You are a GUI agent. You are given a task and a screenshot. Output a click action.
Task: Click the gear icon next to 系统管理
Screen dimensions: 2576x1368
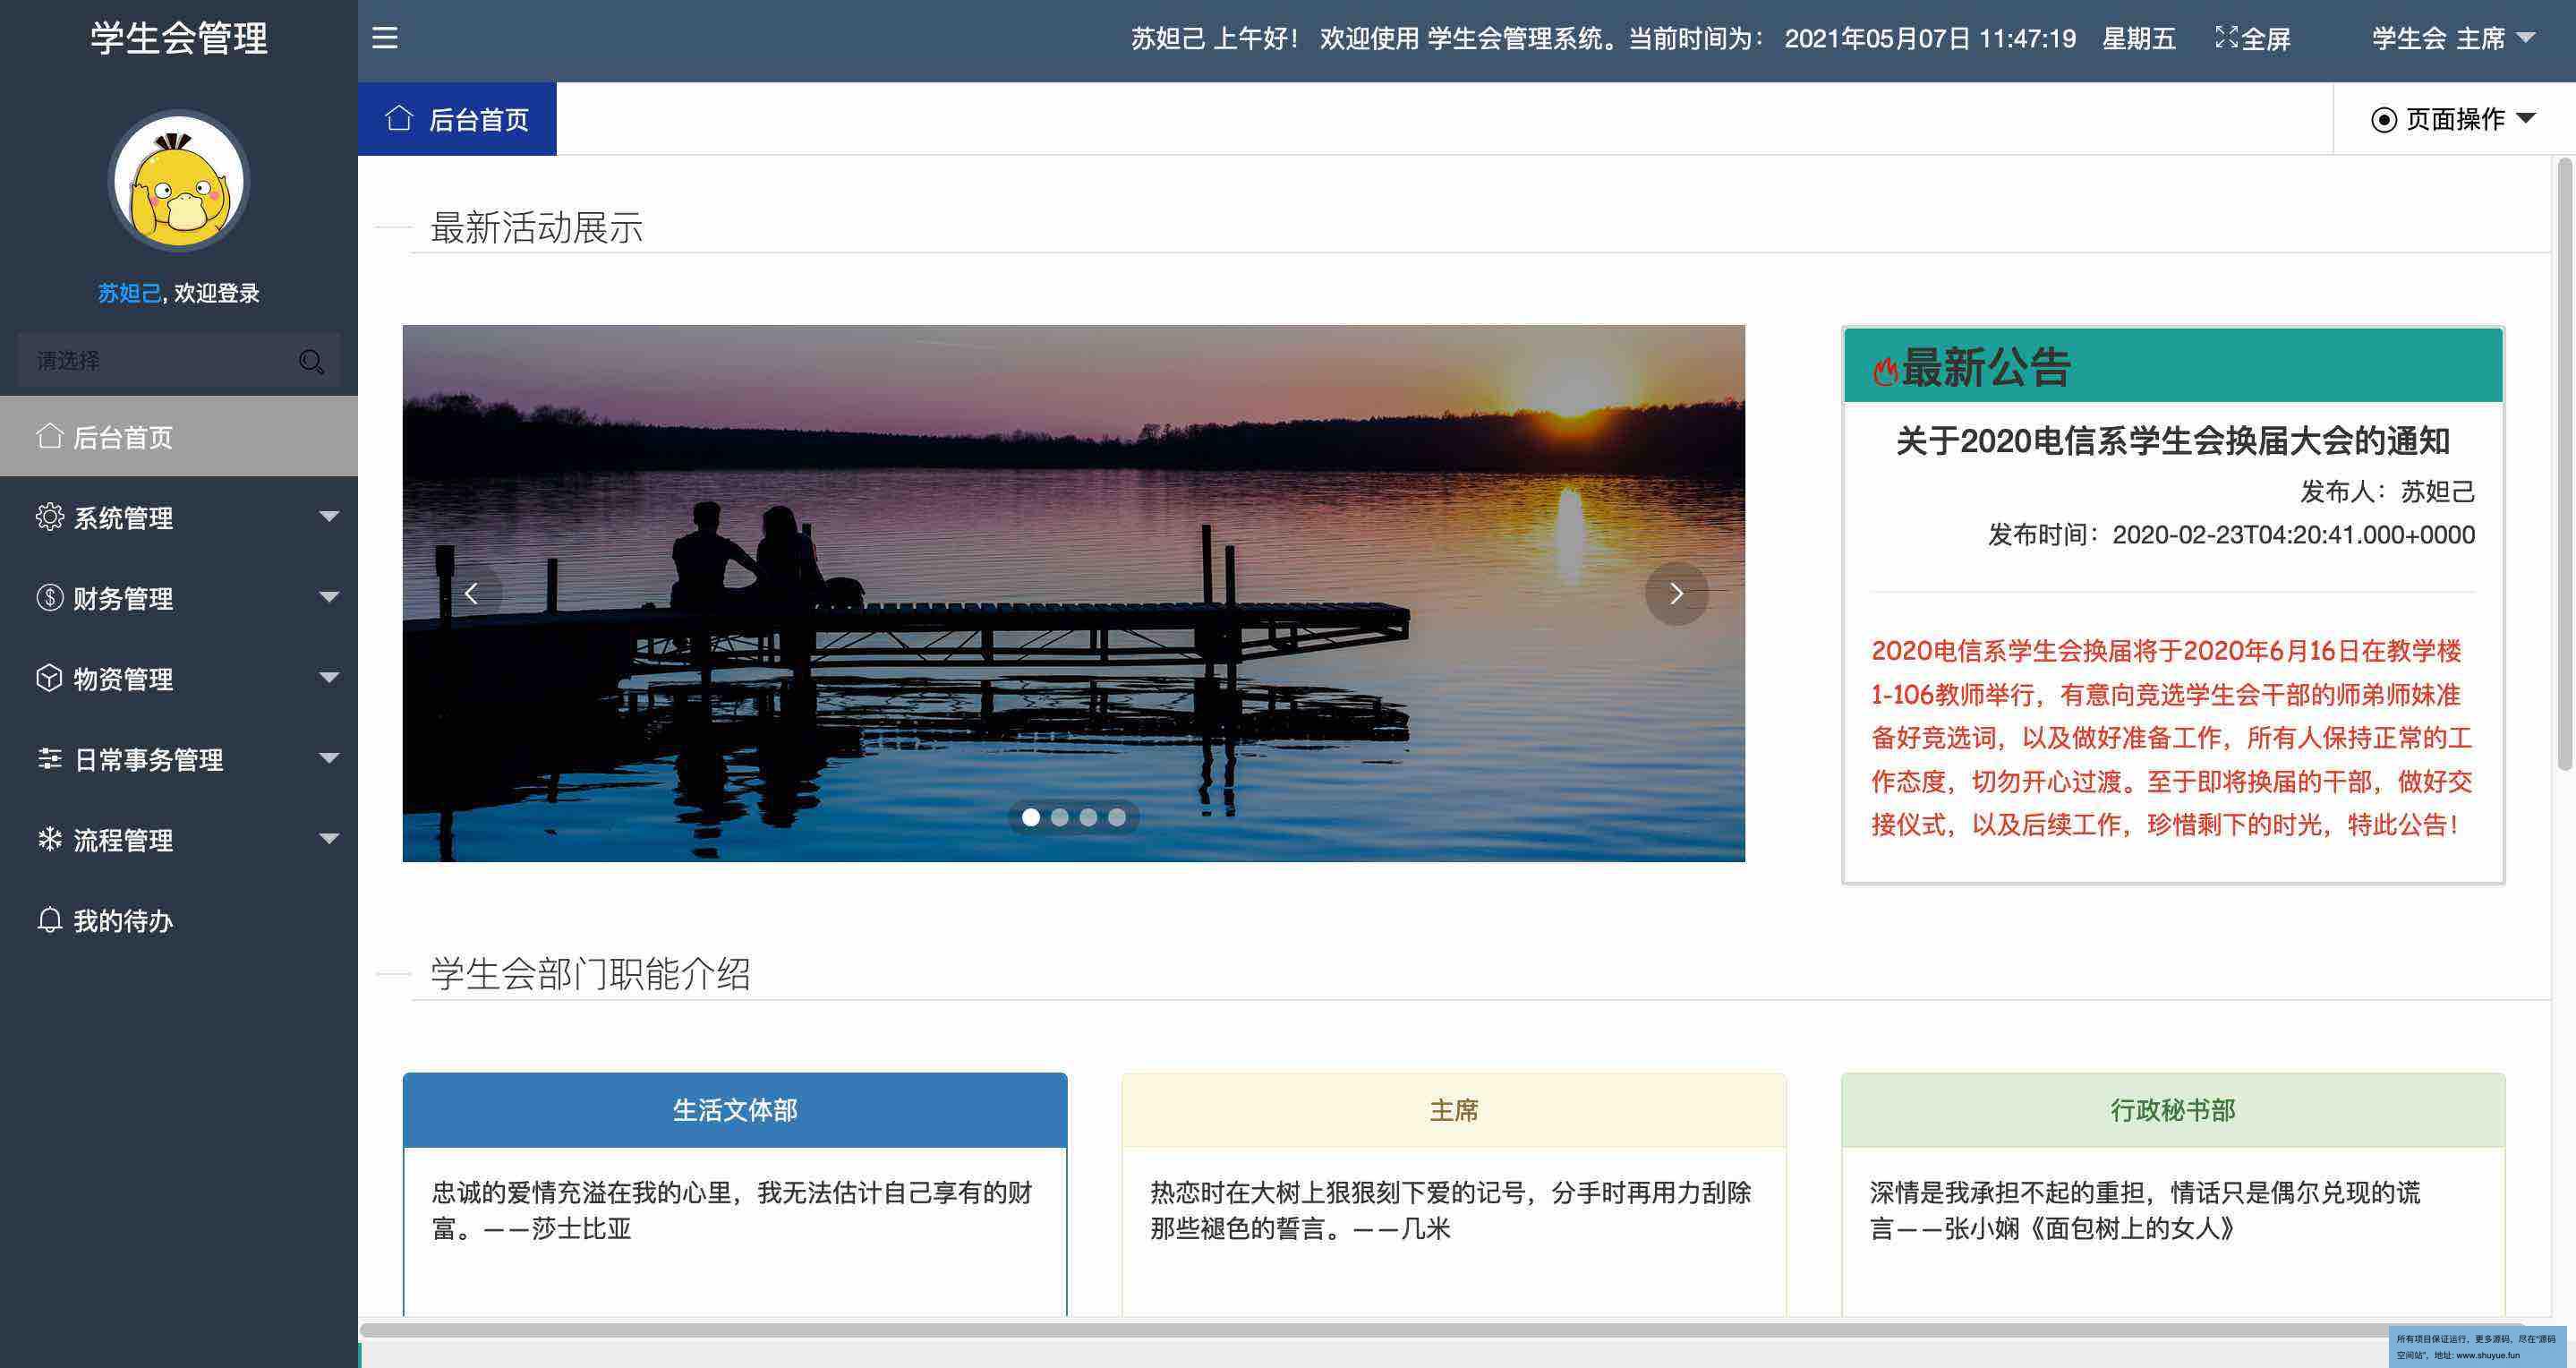click(49, 517)
